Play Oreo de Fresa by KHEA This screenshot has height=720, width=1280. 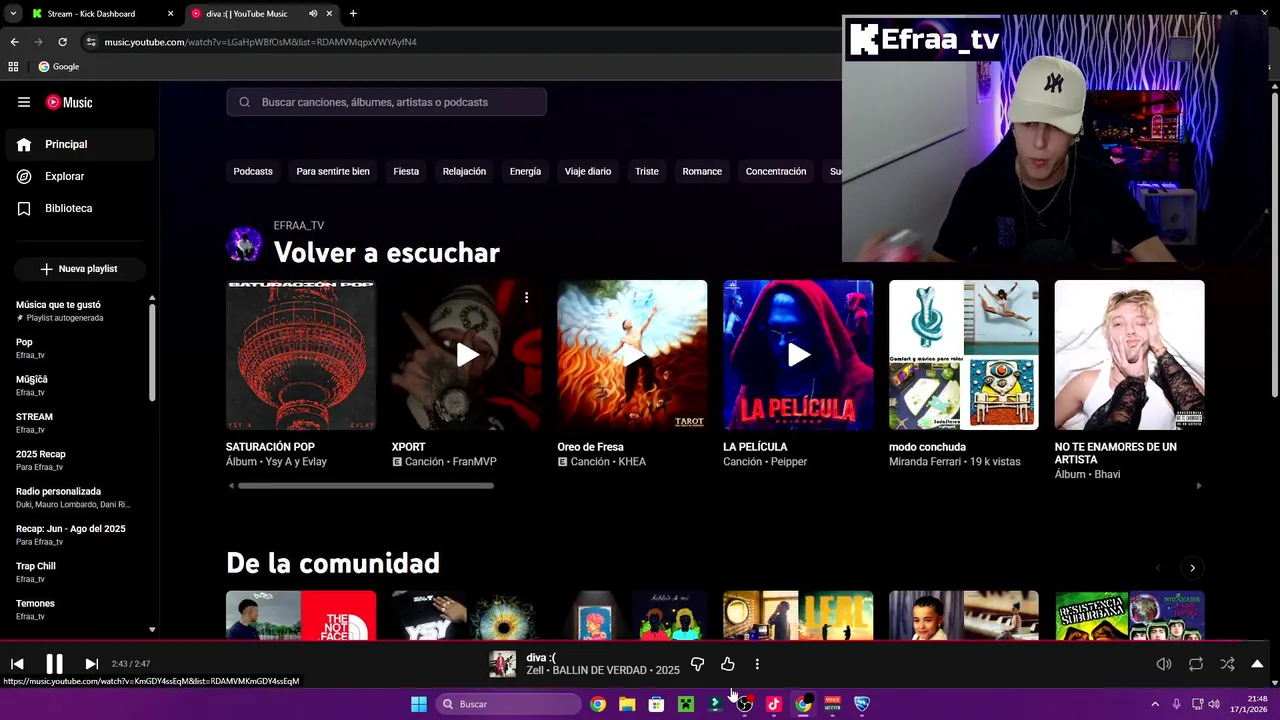(x=632, y=355)
